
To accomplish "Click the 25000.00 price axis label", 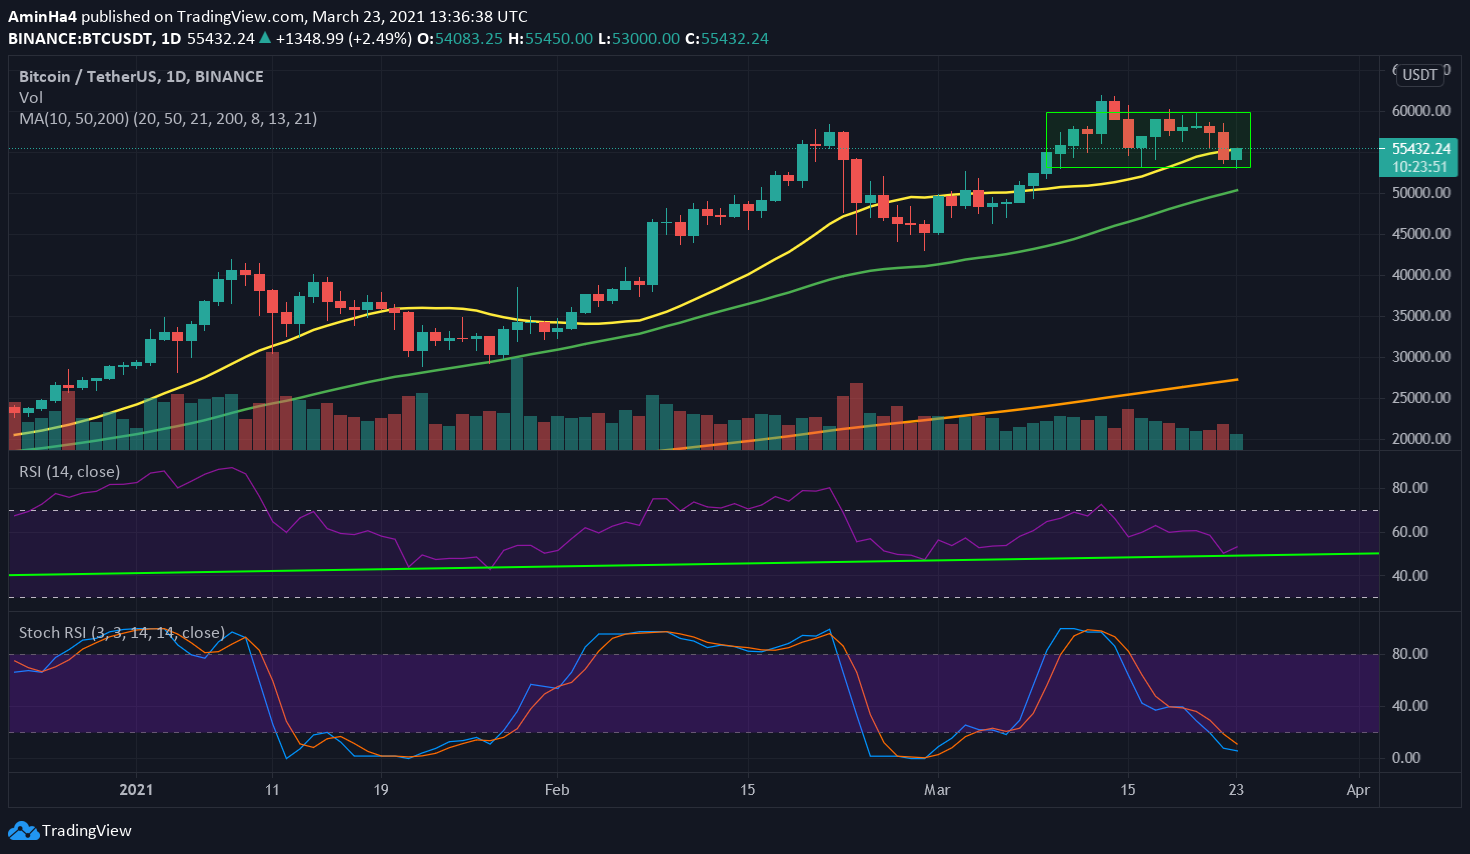I will 1421,398.
